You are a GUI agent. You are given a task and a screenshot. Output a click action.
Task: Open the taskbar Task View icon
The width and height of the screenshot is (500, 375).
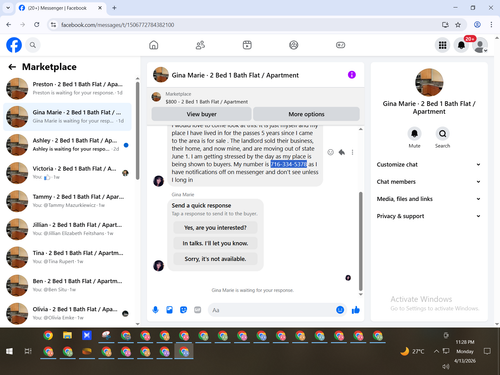(x=28, y=351)
